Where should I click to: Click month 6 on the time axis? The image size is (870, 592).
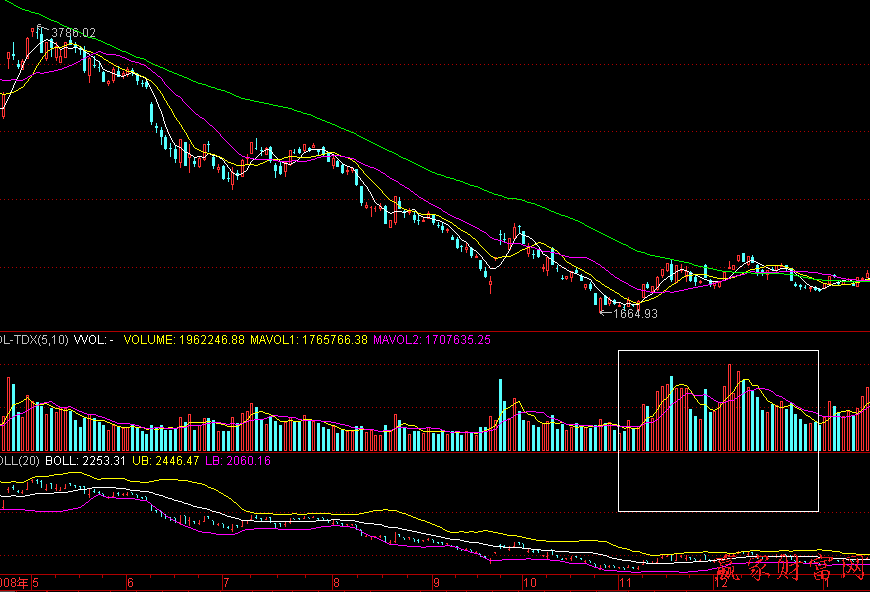(130, 582)
